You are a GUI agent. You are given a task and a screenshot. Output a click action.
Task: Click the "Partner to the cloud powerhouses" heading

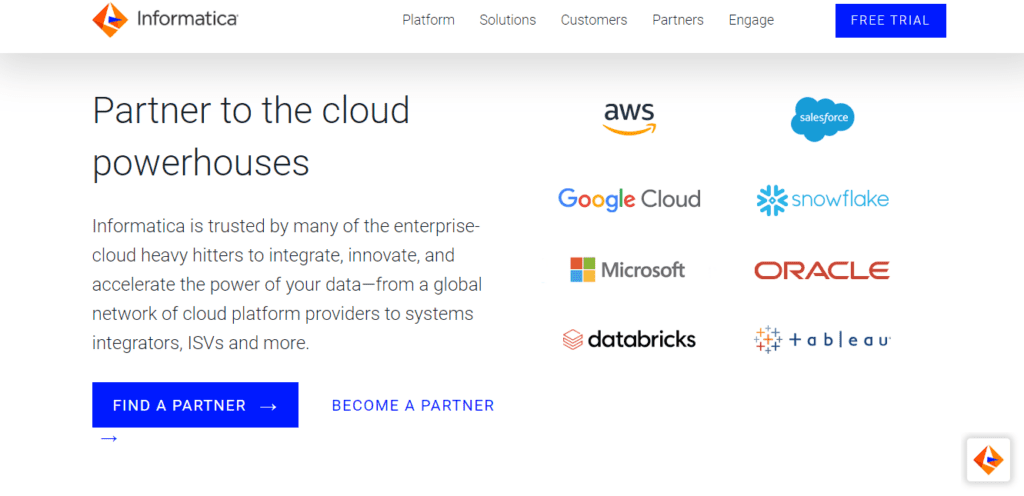coord(251,136)
